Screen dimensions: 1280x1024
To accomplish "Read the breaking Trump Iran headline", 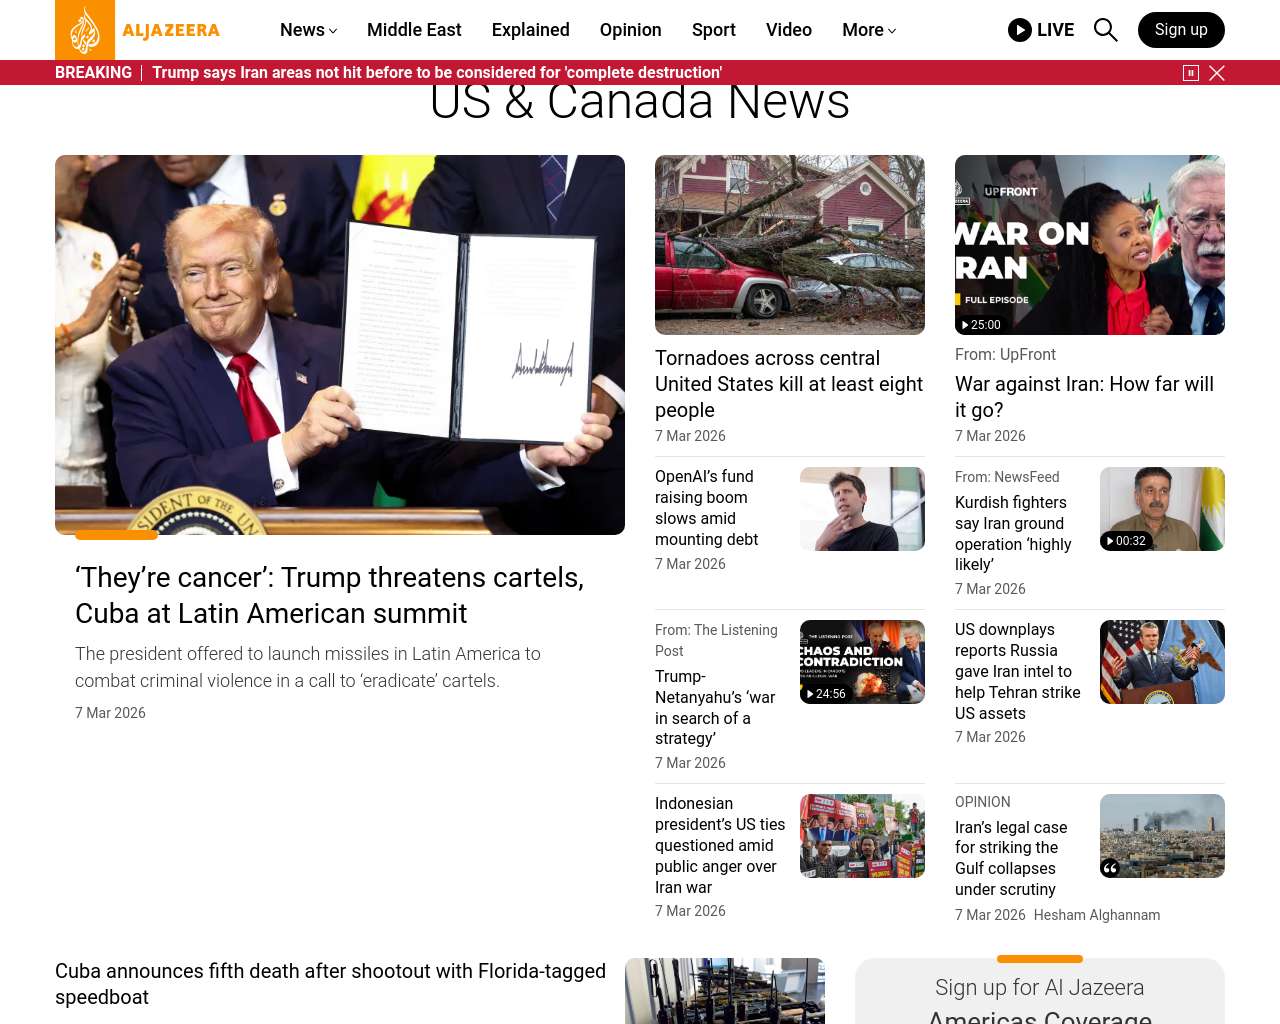I will (x=437, y=73).
